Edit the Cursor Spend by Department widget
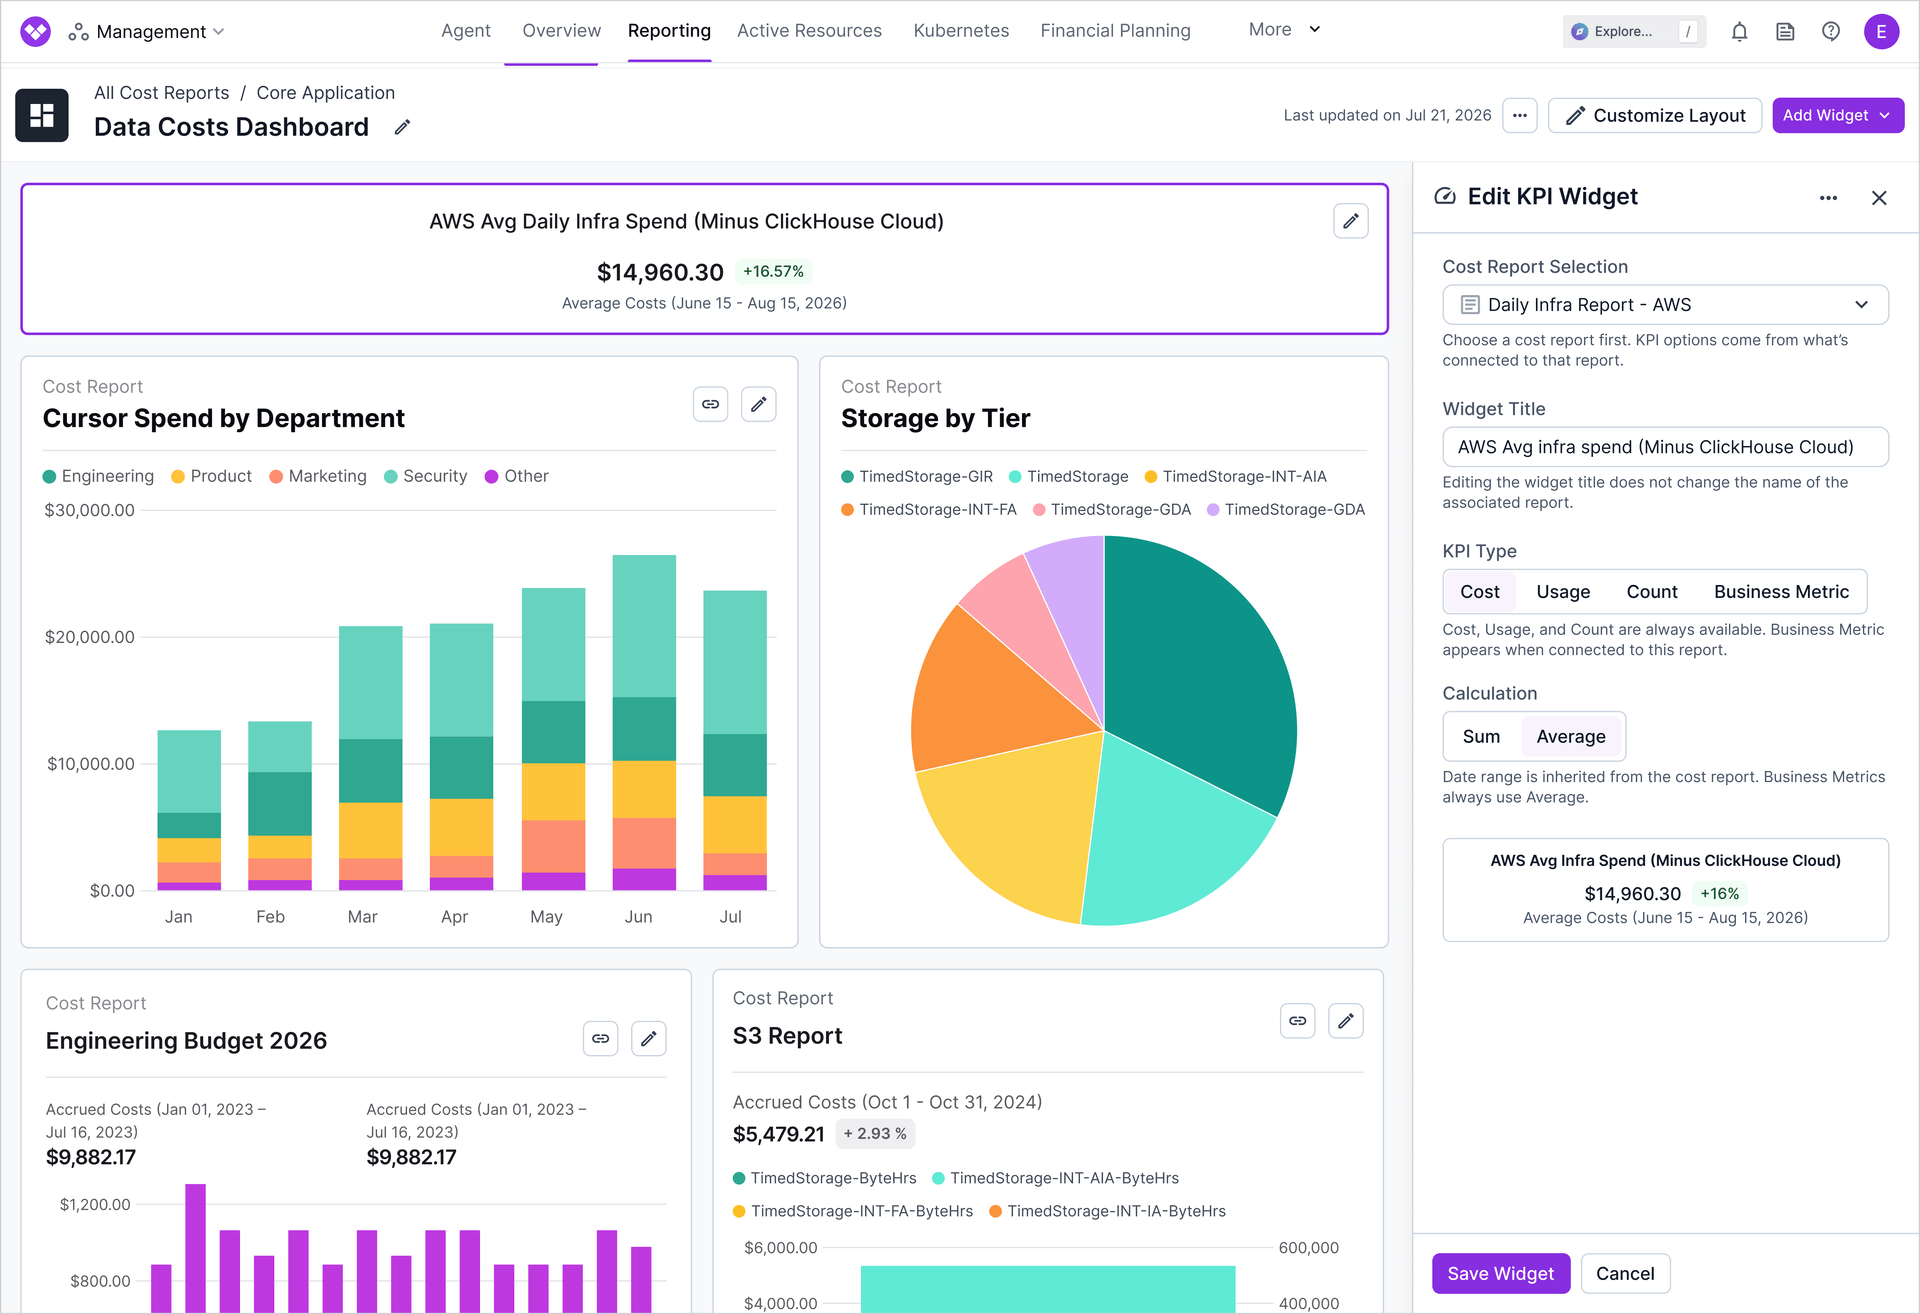The height and width of the screenshot is (1314, 1920). click(x=759, y=404)
